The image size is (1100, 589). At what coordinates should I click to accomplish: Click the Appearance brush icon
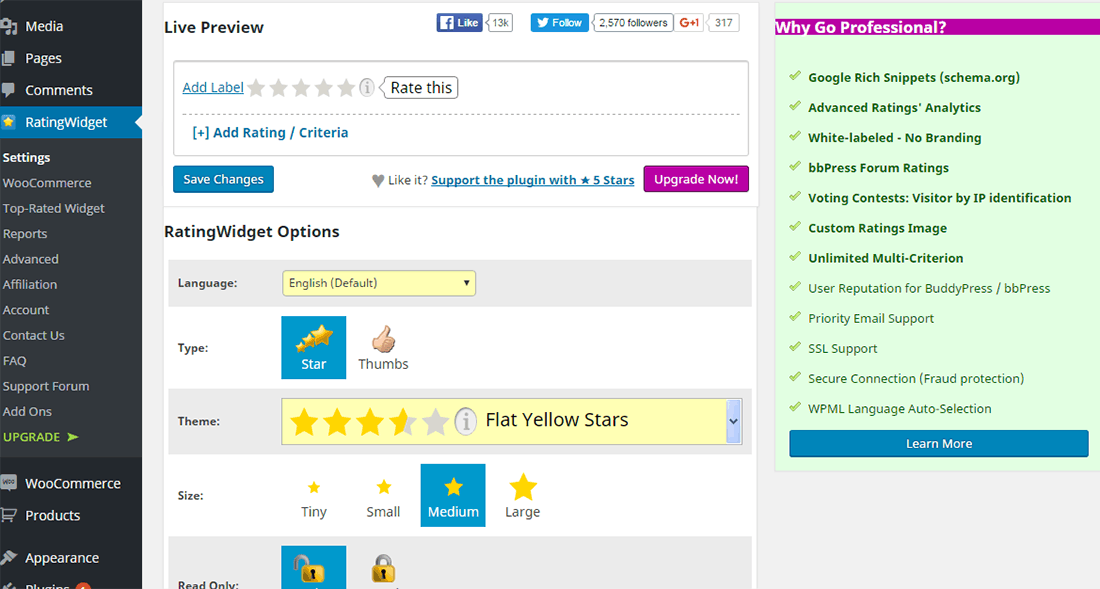8,557
